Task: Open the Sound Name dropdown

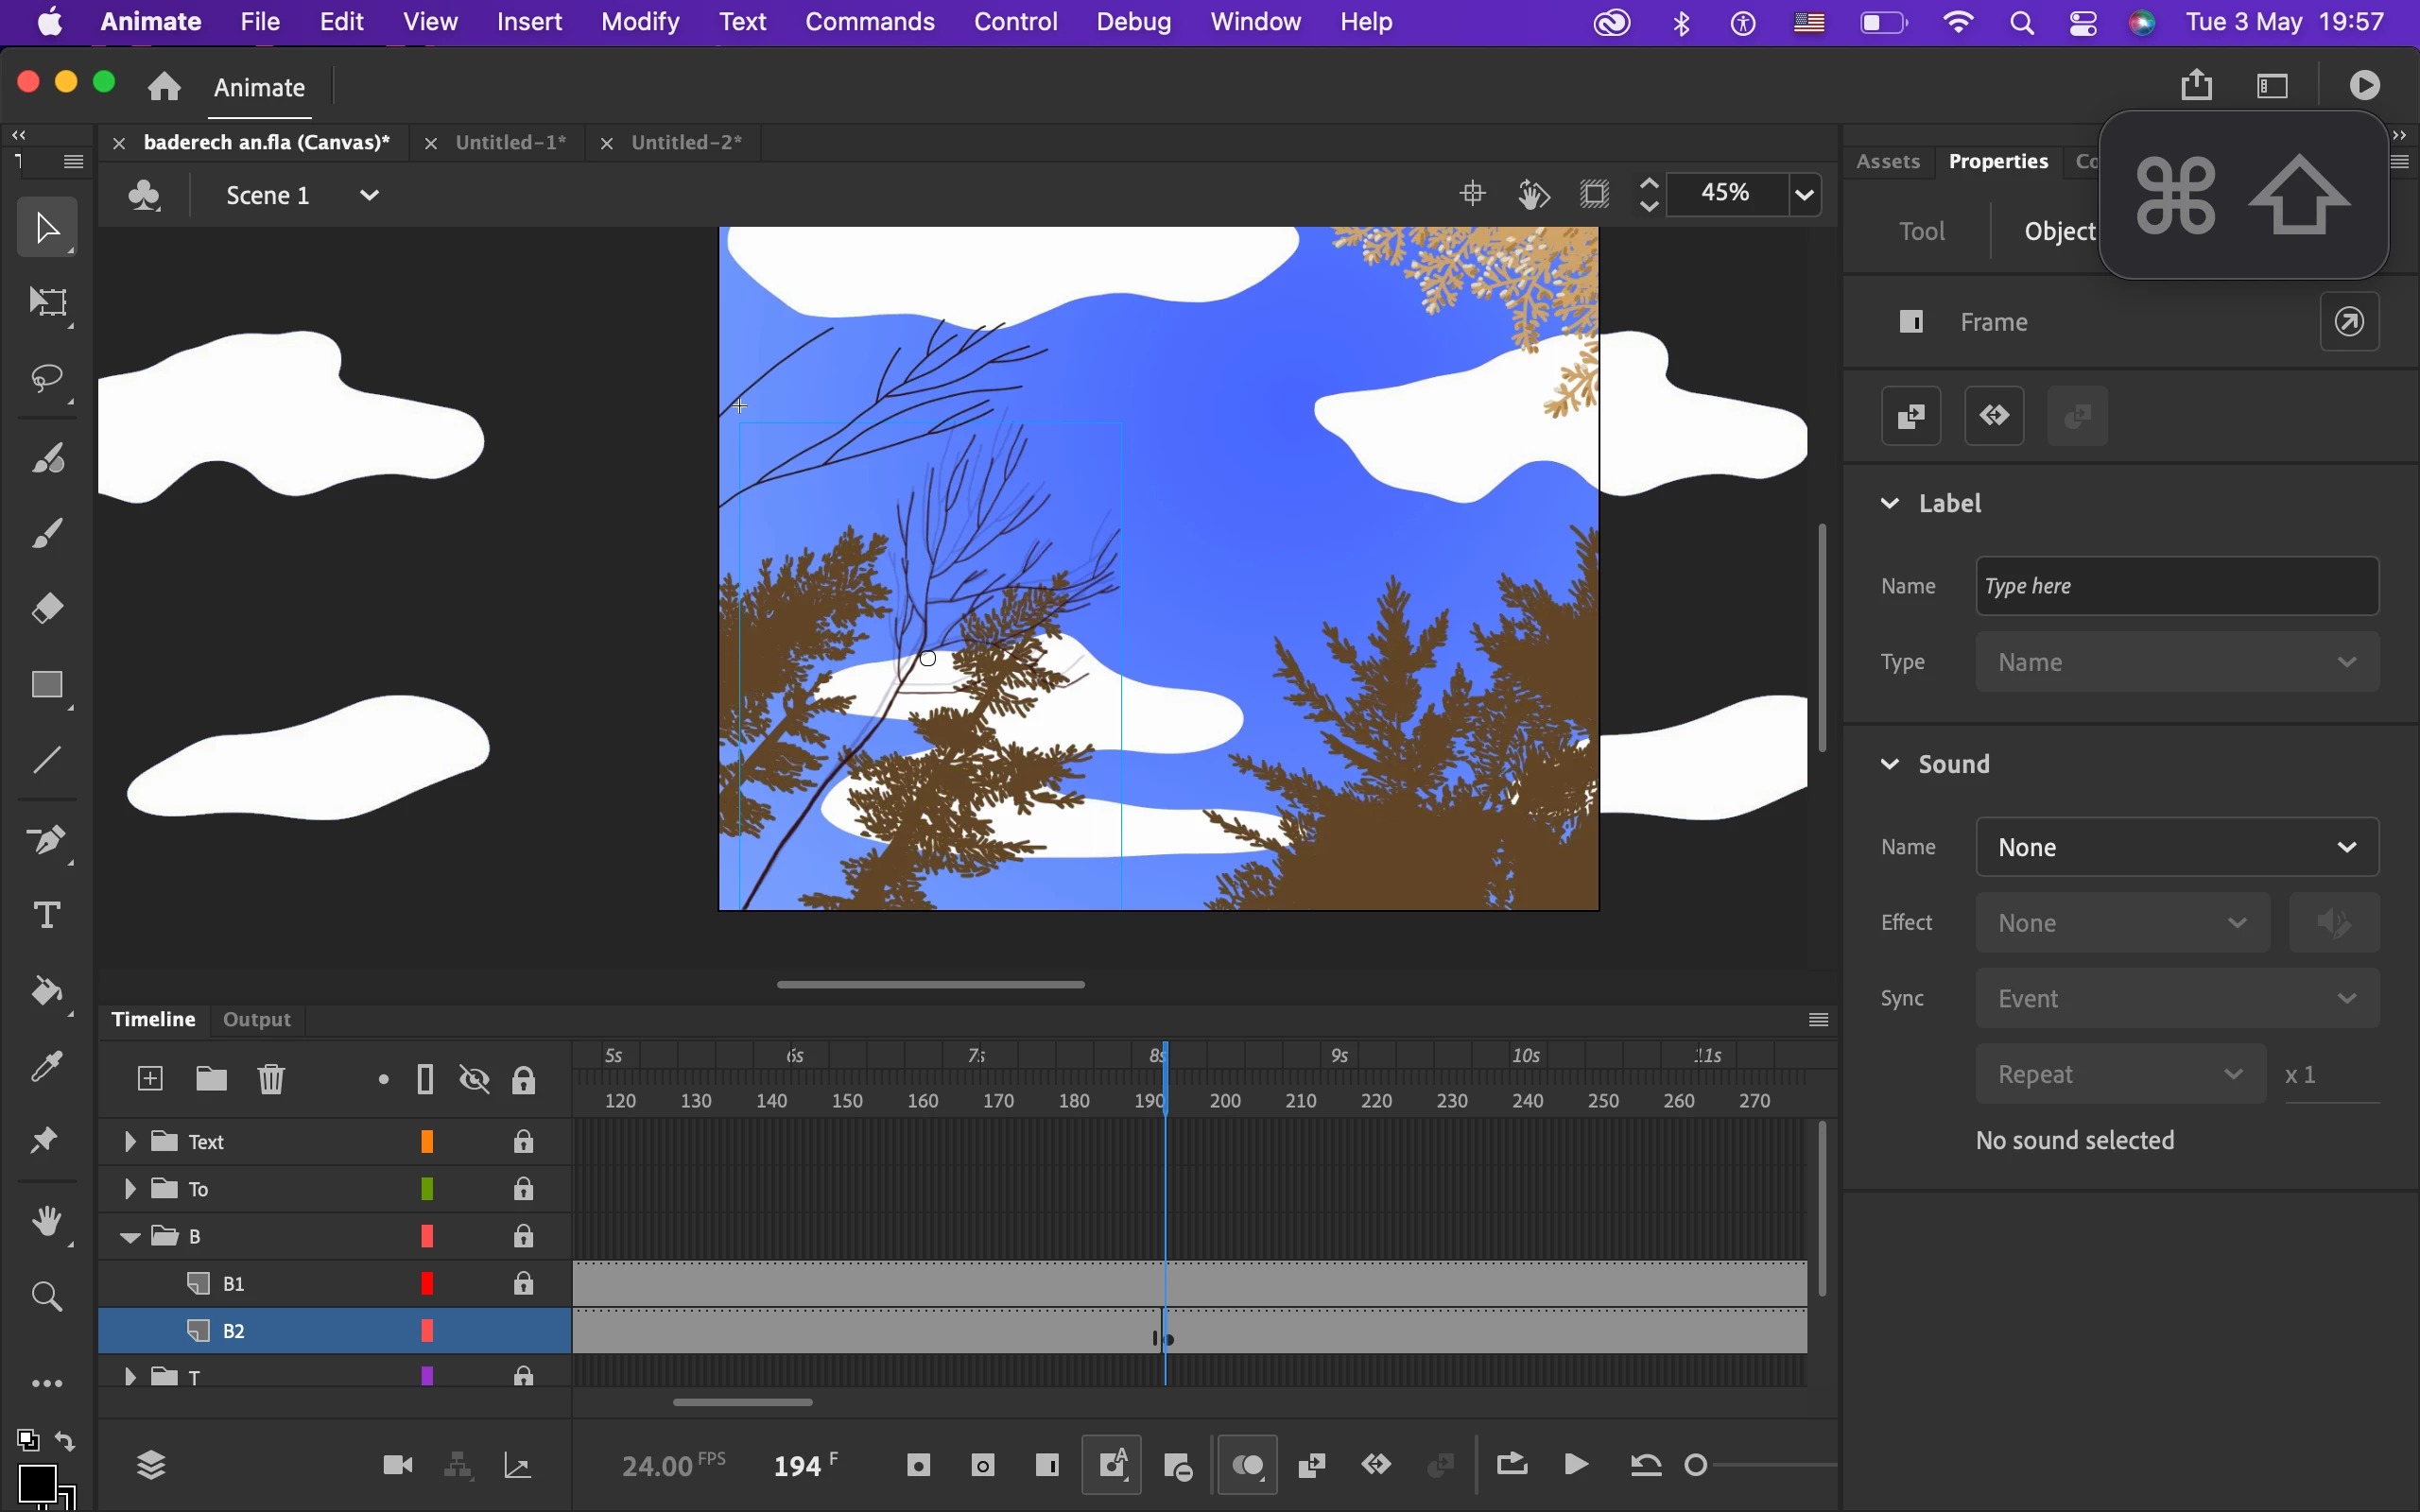Action: click(2176, 847)
